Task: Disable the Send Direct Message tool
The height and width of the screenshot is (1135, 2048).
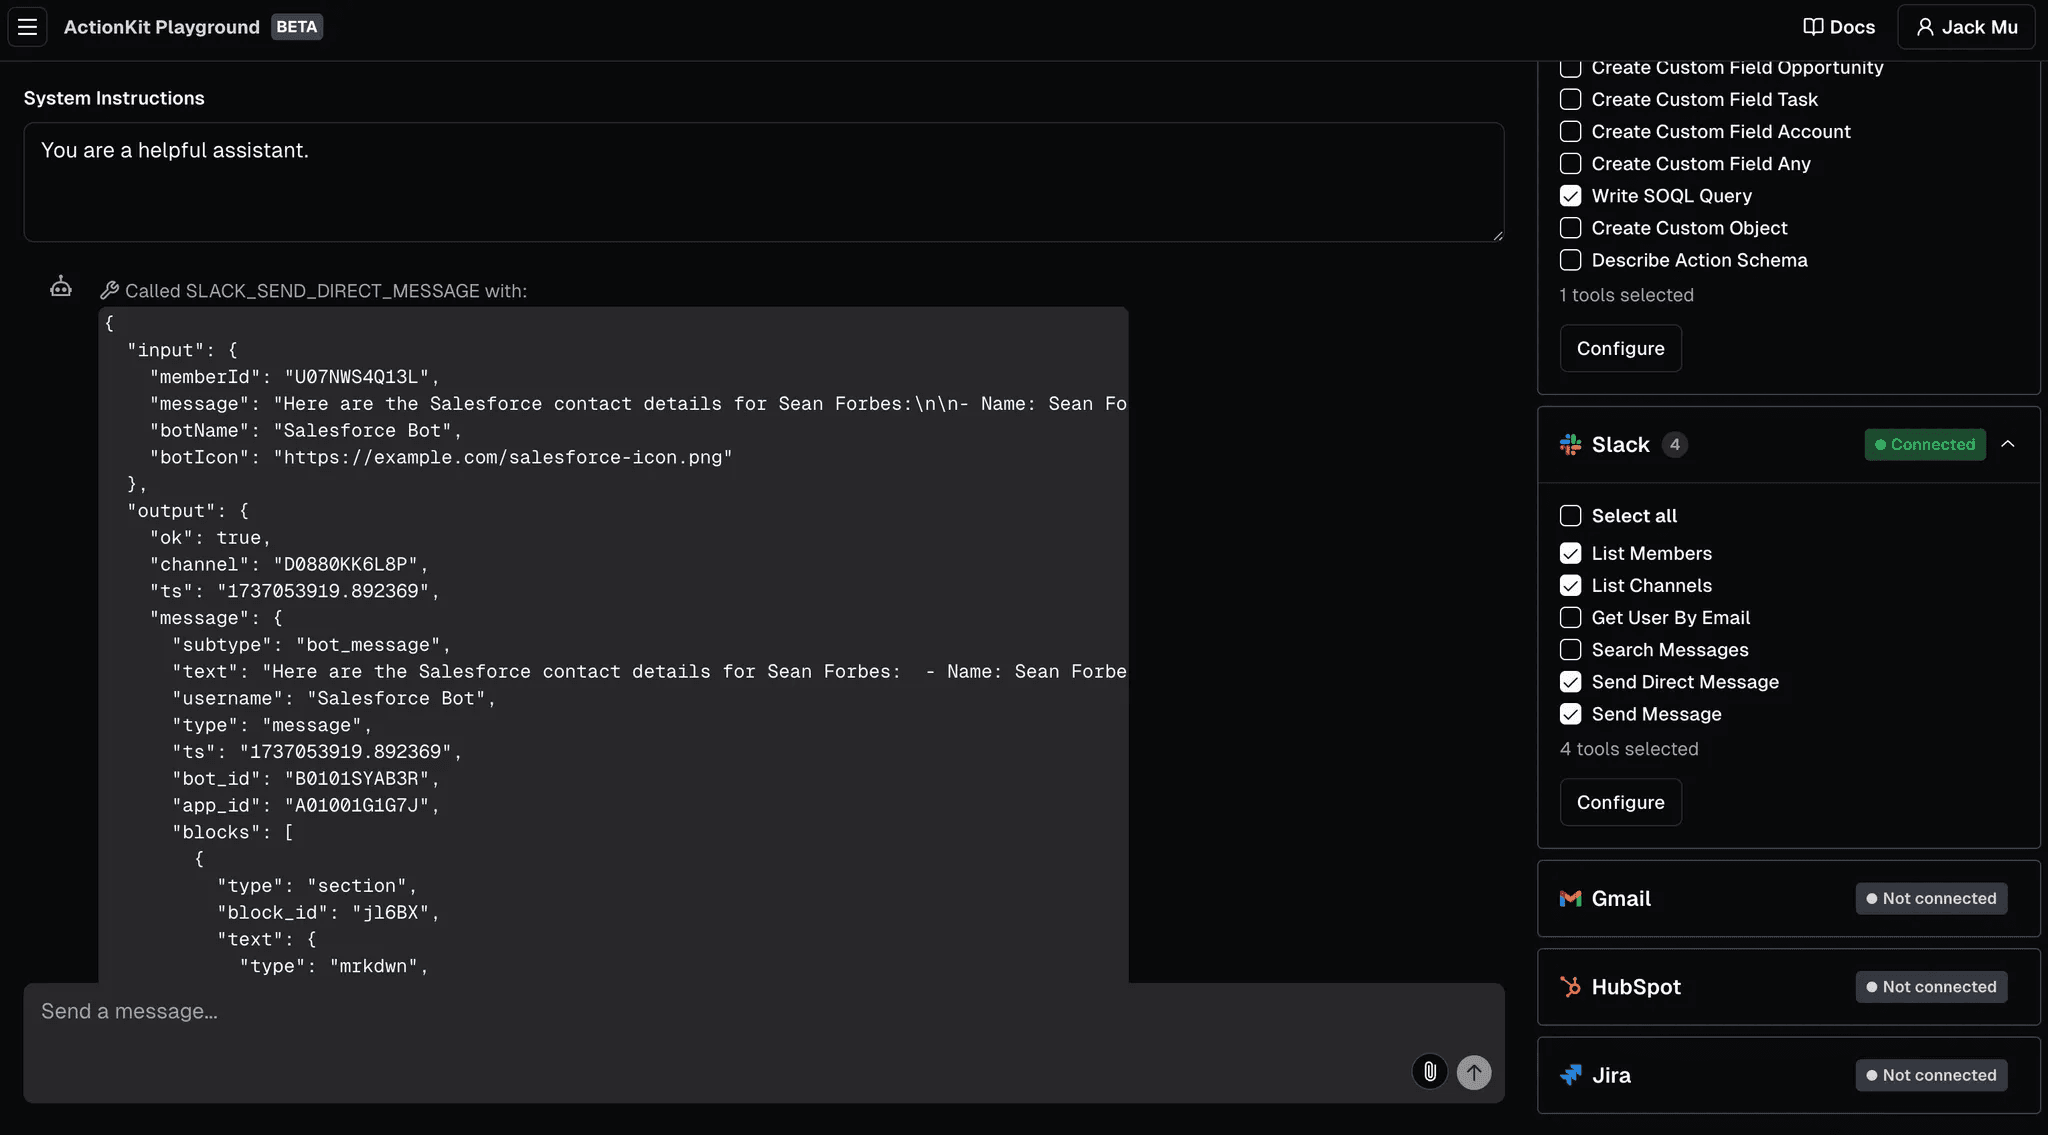Action: click(1570, 682)
